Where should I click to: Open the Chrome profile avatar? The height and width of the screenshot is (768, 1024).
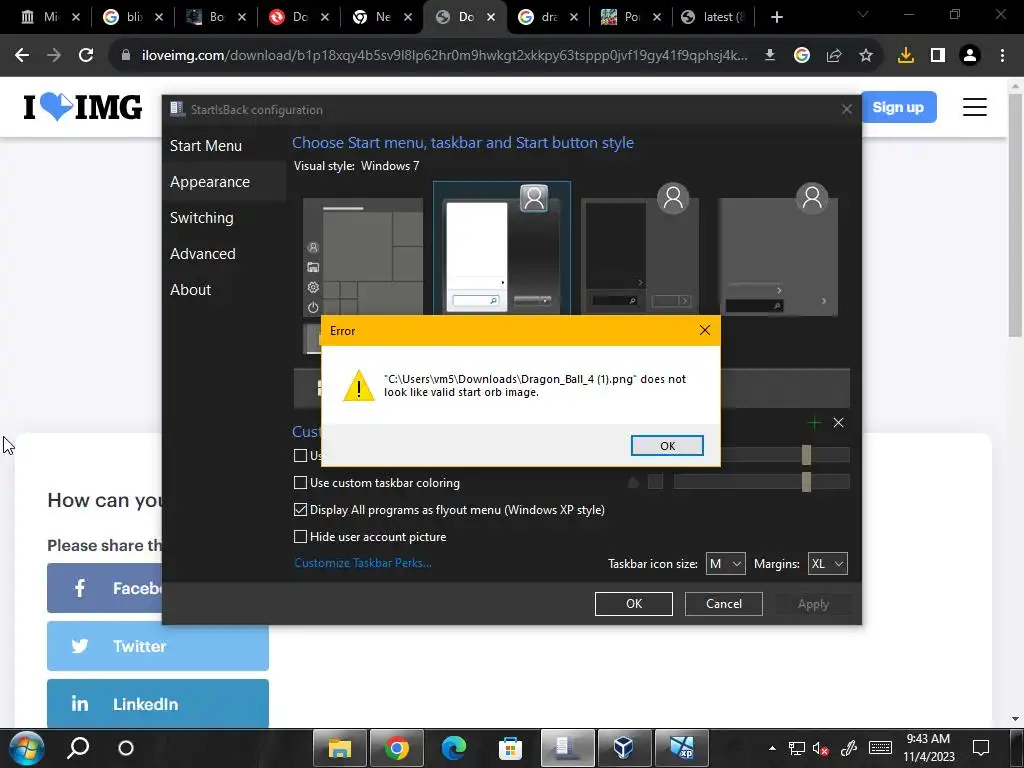tap(970, 56)
